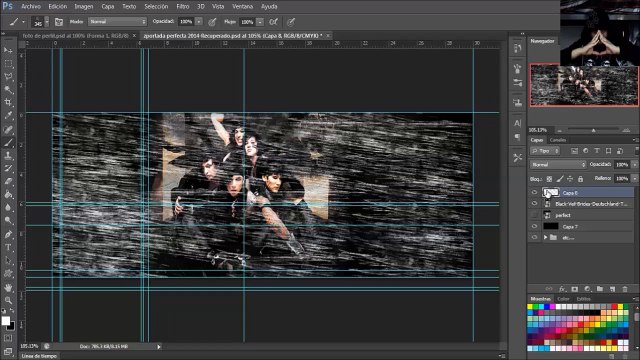Toggle lock position
This screenshot has height=360, width=640.
point(570,179)
